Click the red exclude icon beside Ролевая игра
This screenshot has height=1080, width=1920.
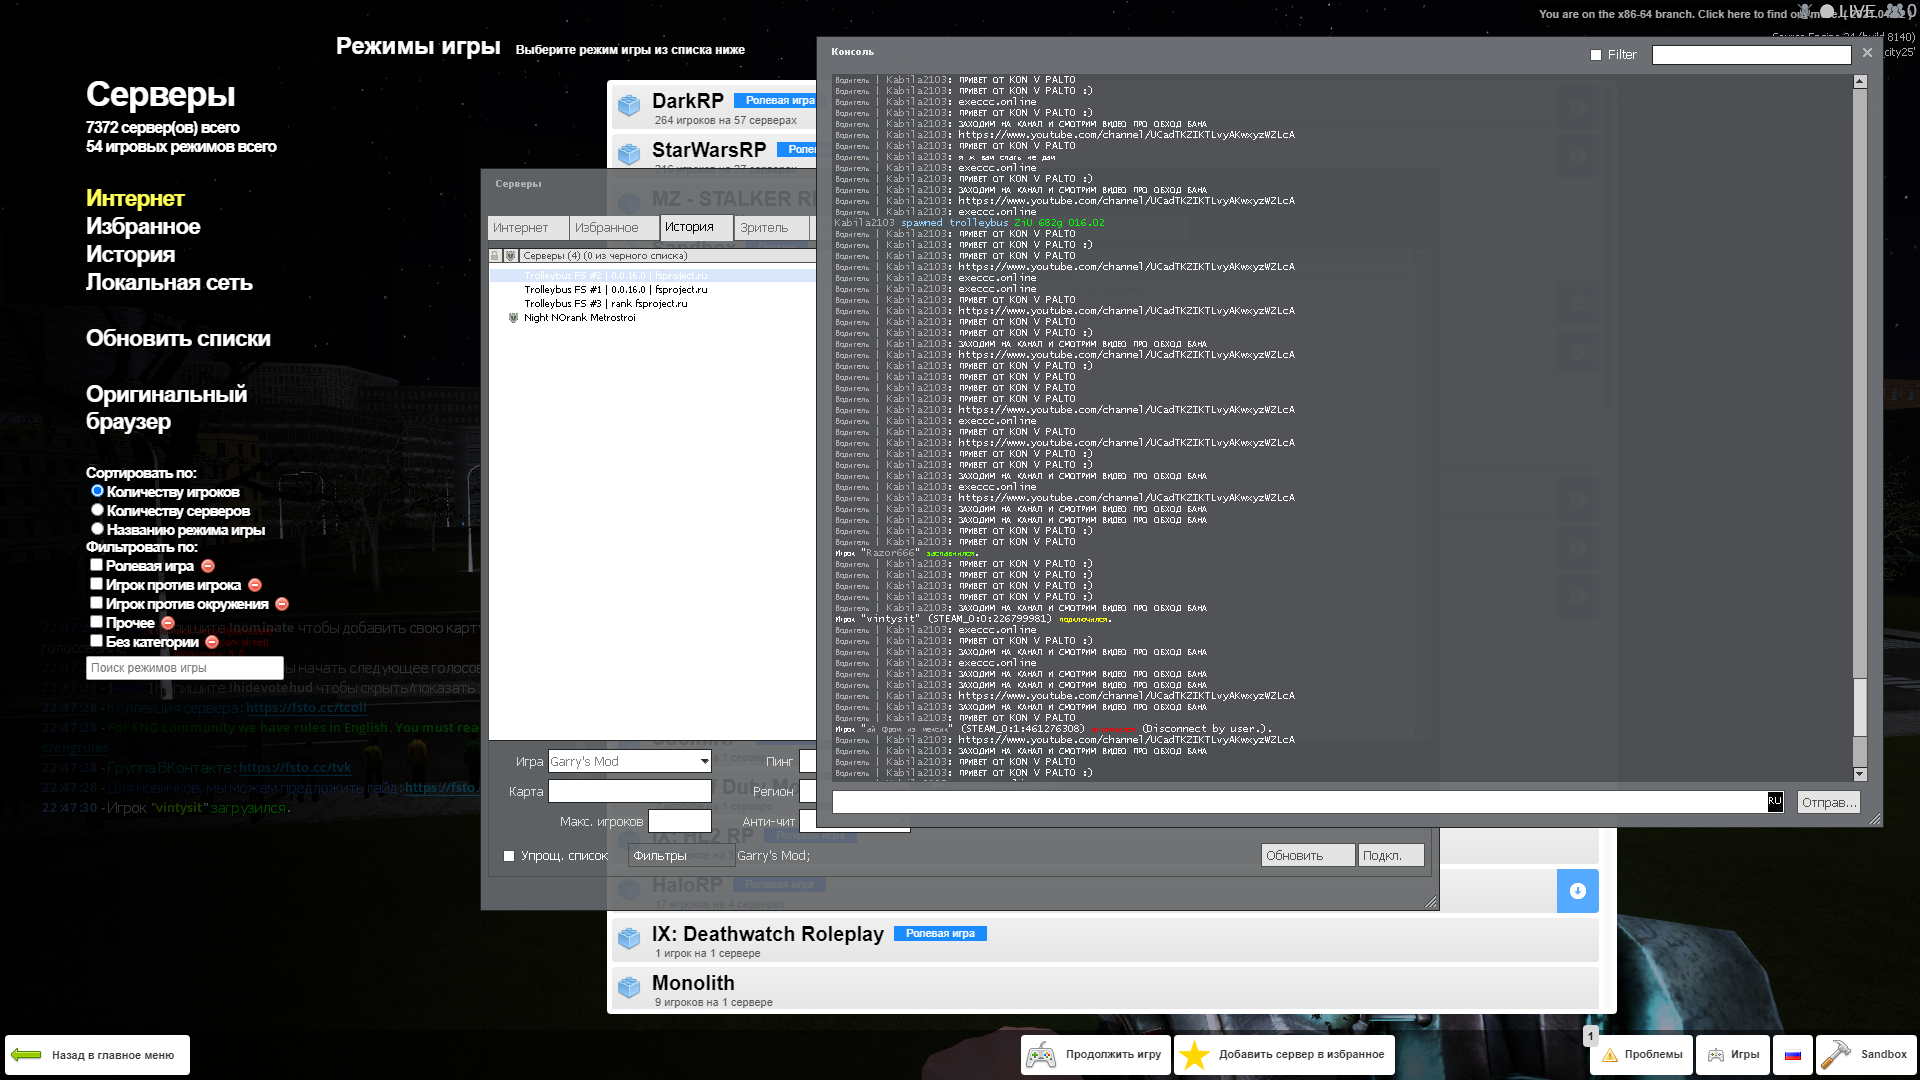click(x=208, y=566)
